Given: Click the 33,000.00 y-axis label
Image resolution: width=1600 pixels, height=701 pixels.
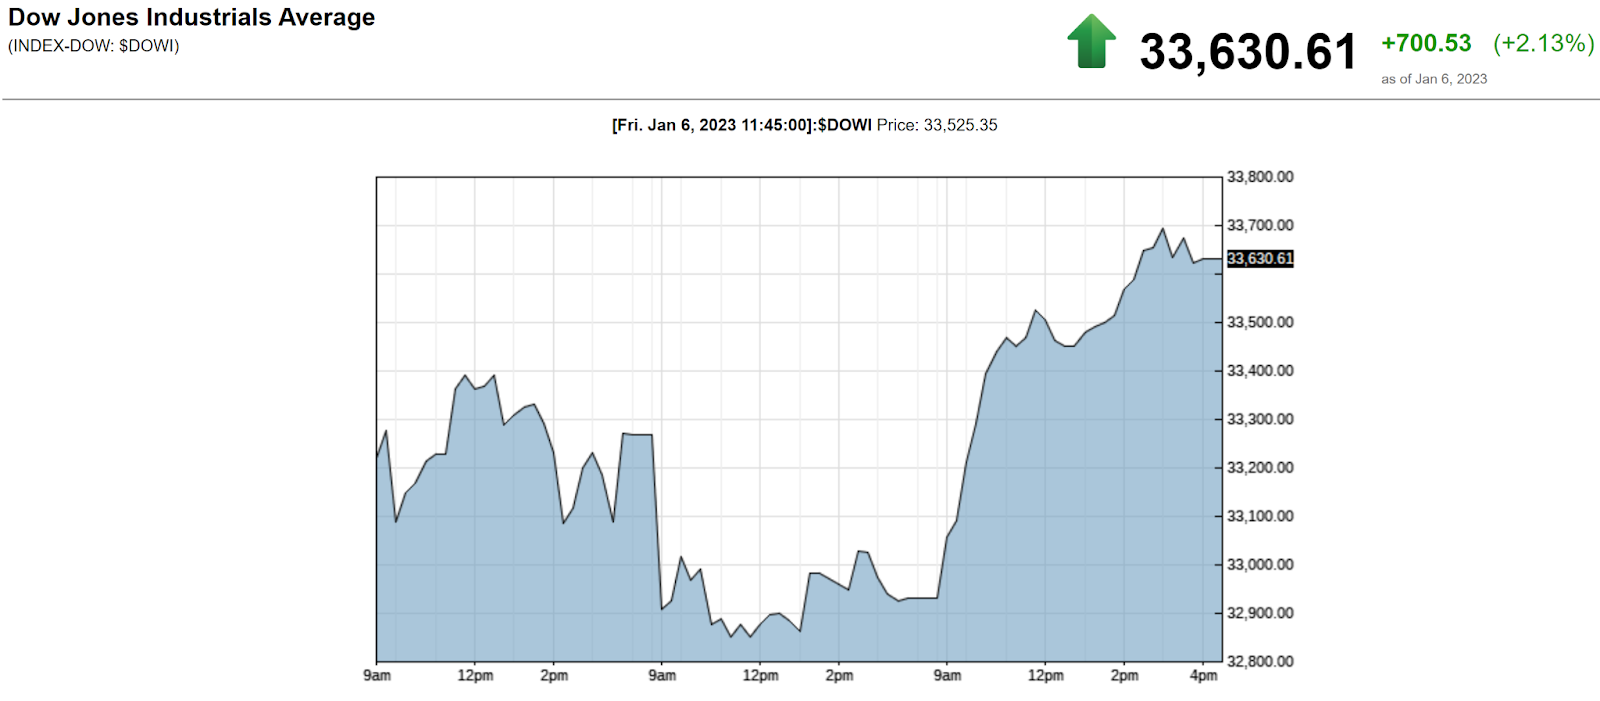Looking at the screenshot, I should (1260, 565).
